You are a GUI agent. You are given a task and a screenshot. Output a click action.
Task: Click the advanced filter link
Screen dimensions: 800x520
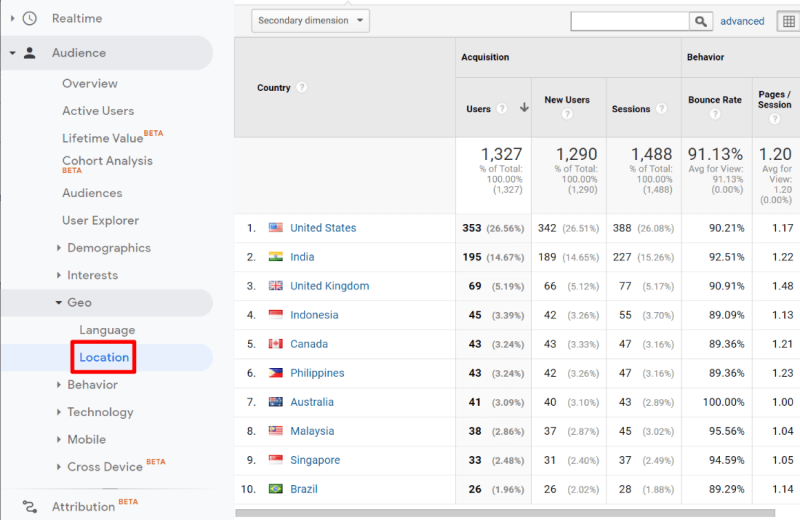[x=742, y=21]
